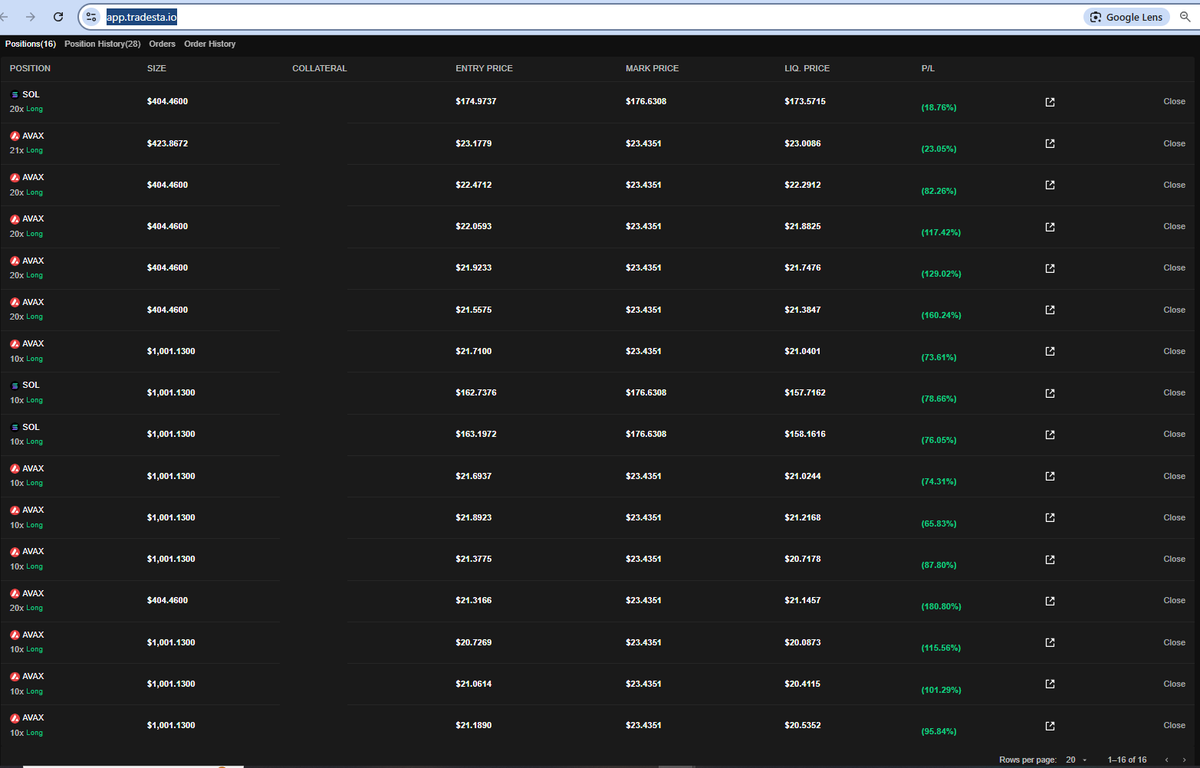
Task: Close the AVAX position entered at $22.4712
Action: [x=1174, y=185]
